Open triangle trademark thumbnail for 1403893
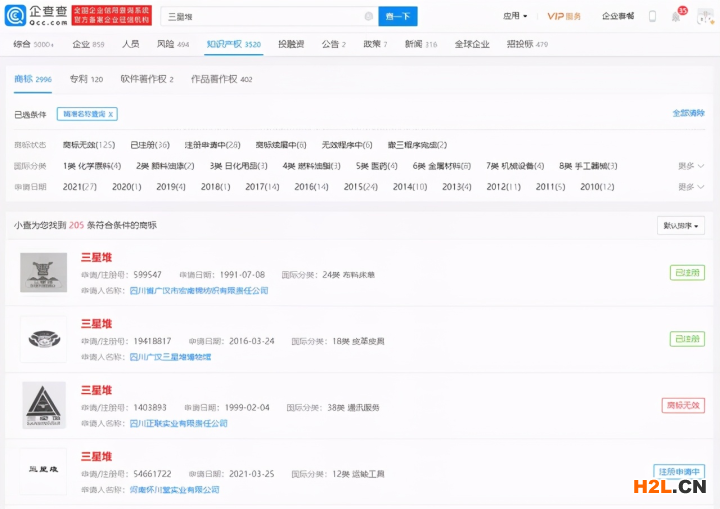This screenshot has width=720, height=509. pos(44,405)
